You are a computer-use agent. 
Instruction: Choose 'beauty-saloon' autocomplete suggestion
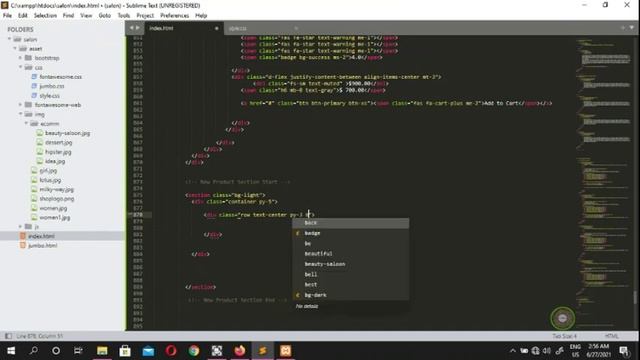351,264
